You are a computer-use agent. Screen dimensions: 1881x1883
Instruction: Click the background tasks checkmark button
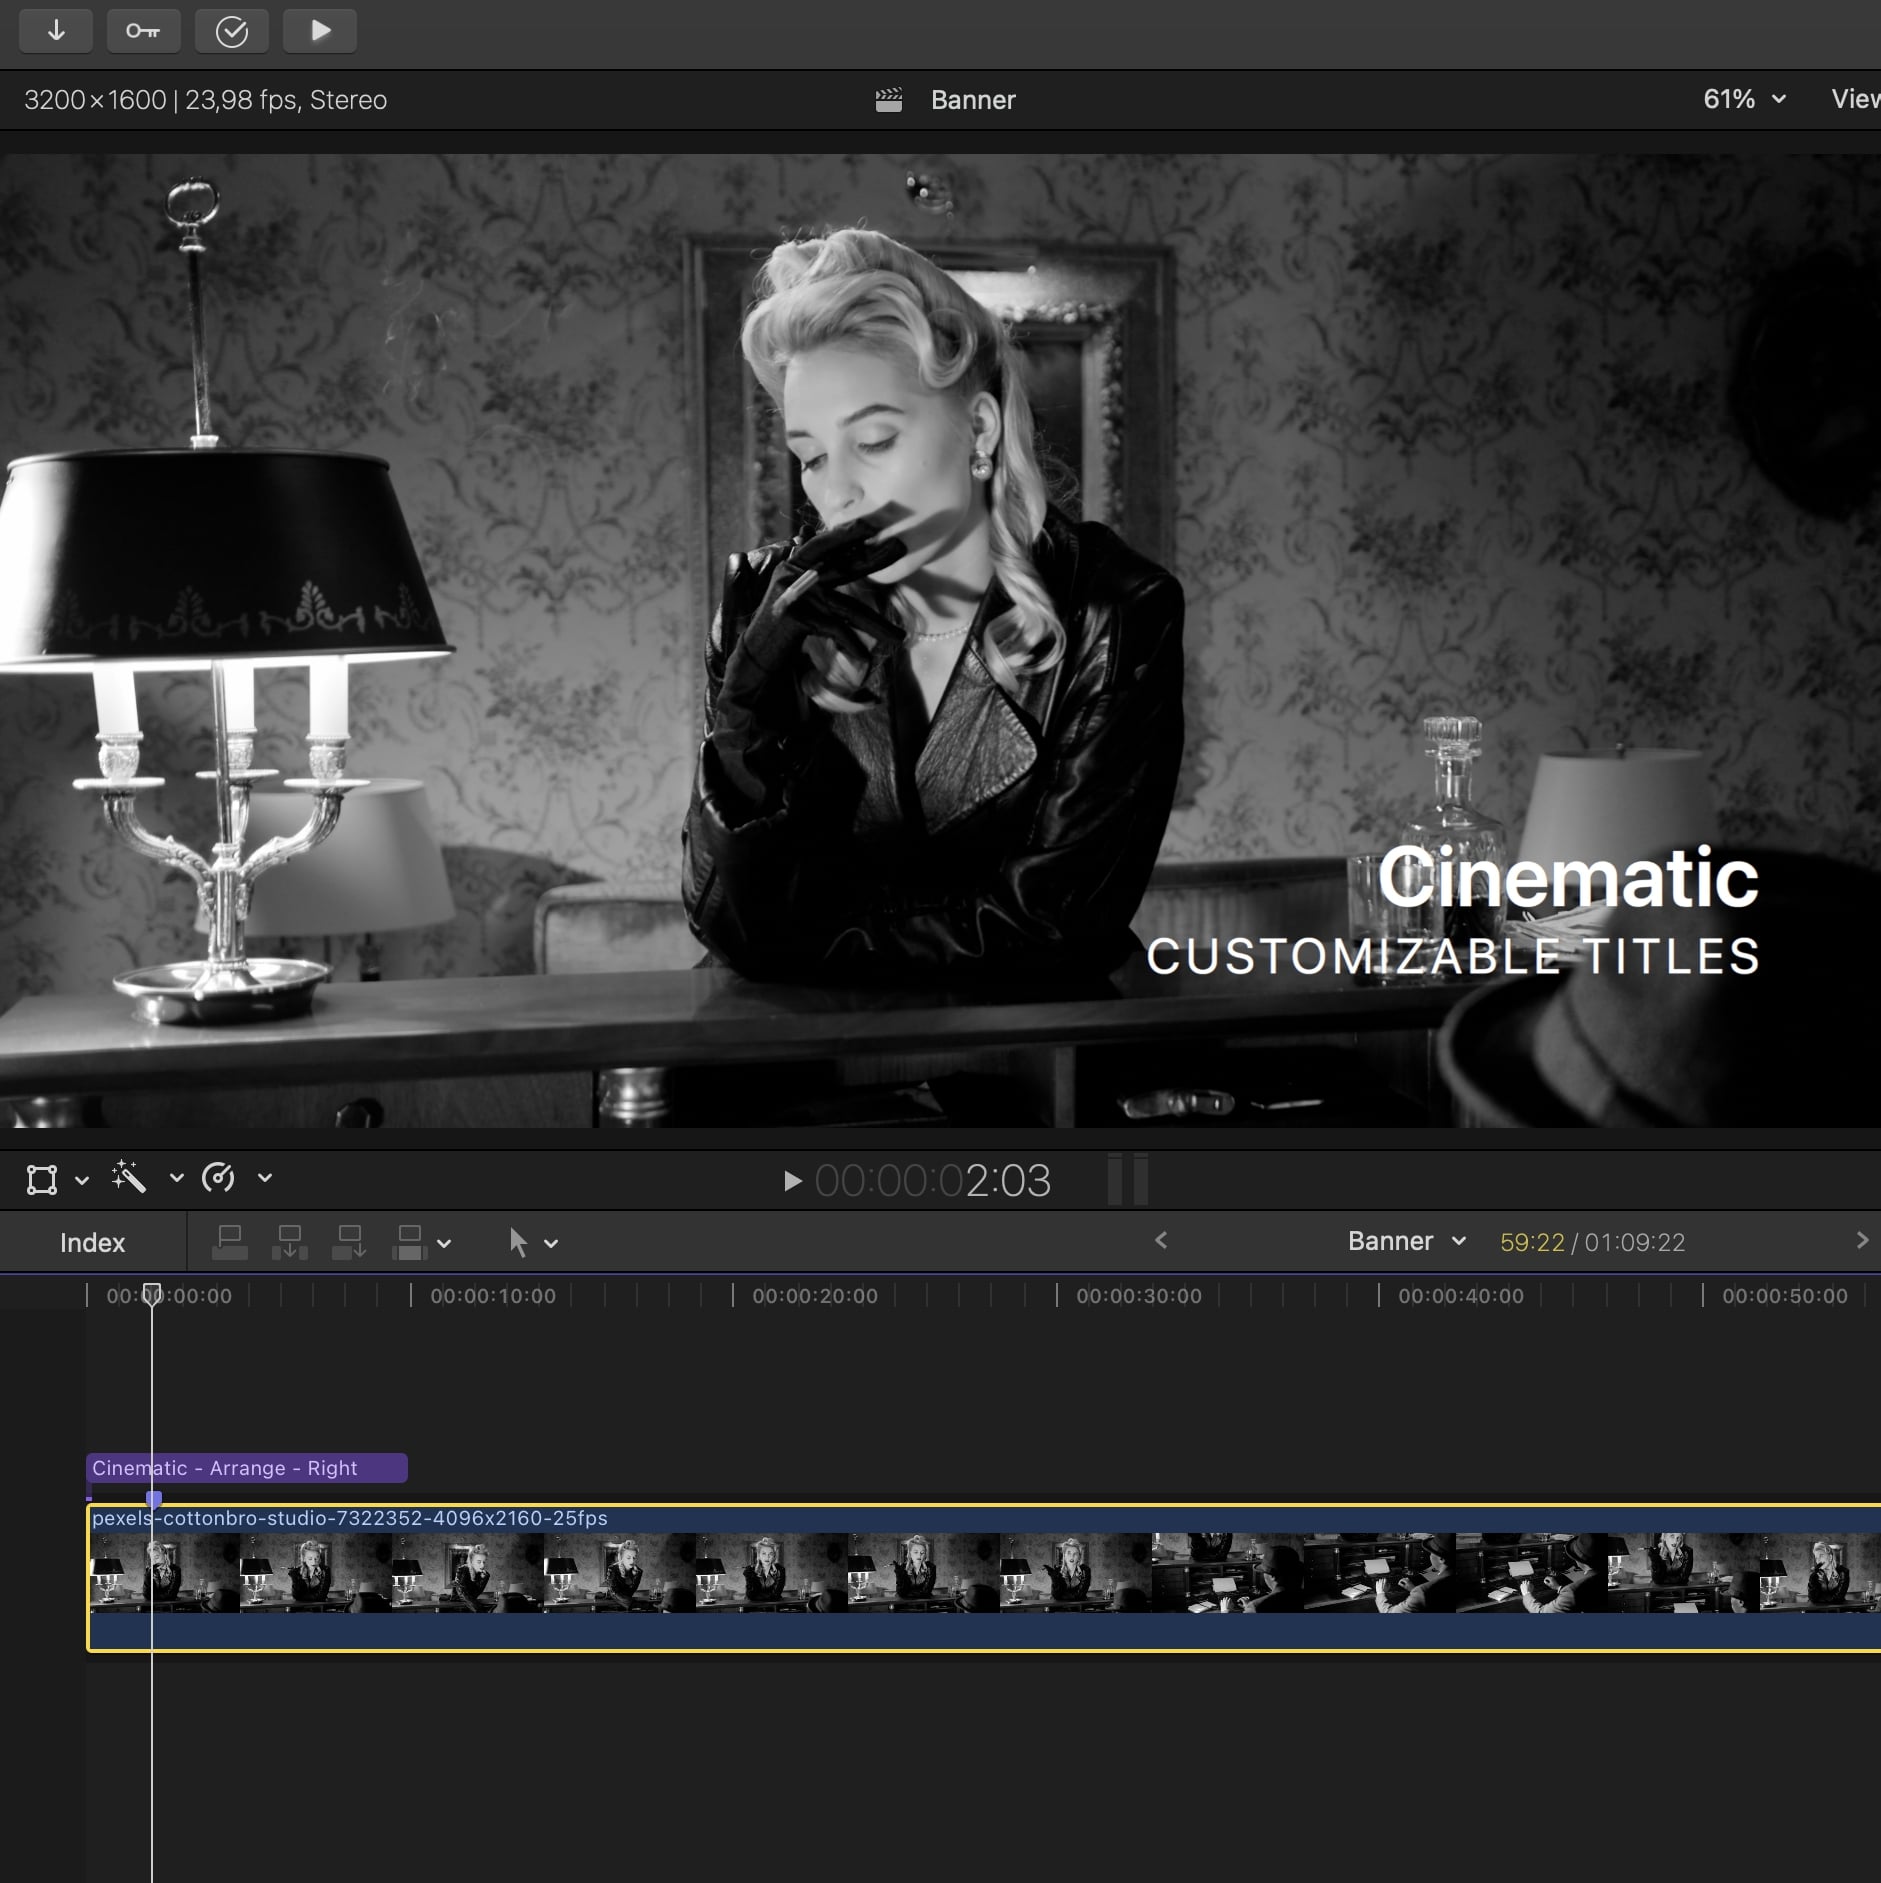[231, 31]
